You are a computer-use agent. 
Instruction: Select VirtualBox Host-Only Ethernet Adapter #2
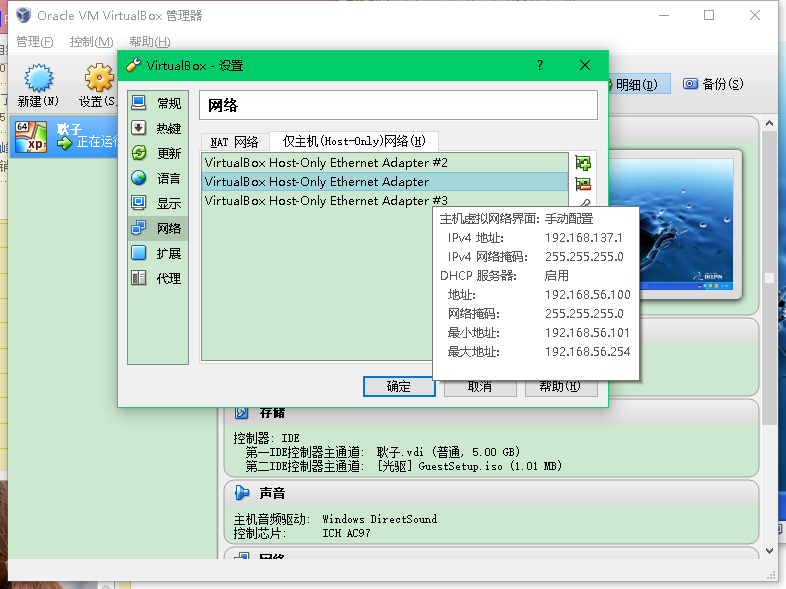[384, 163]
